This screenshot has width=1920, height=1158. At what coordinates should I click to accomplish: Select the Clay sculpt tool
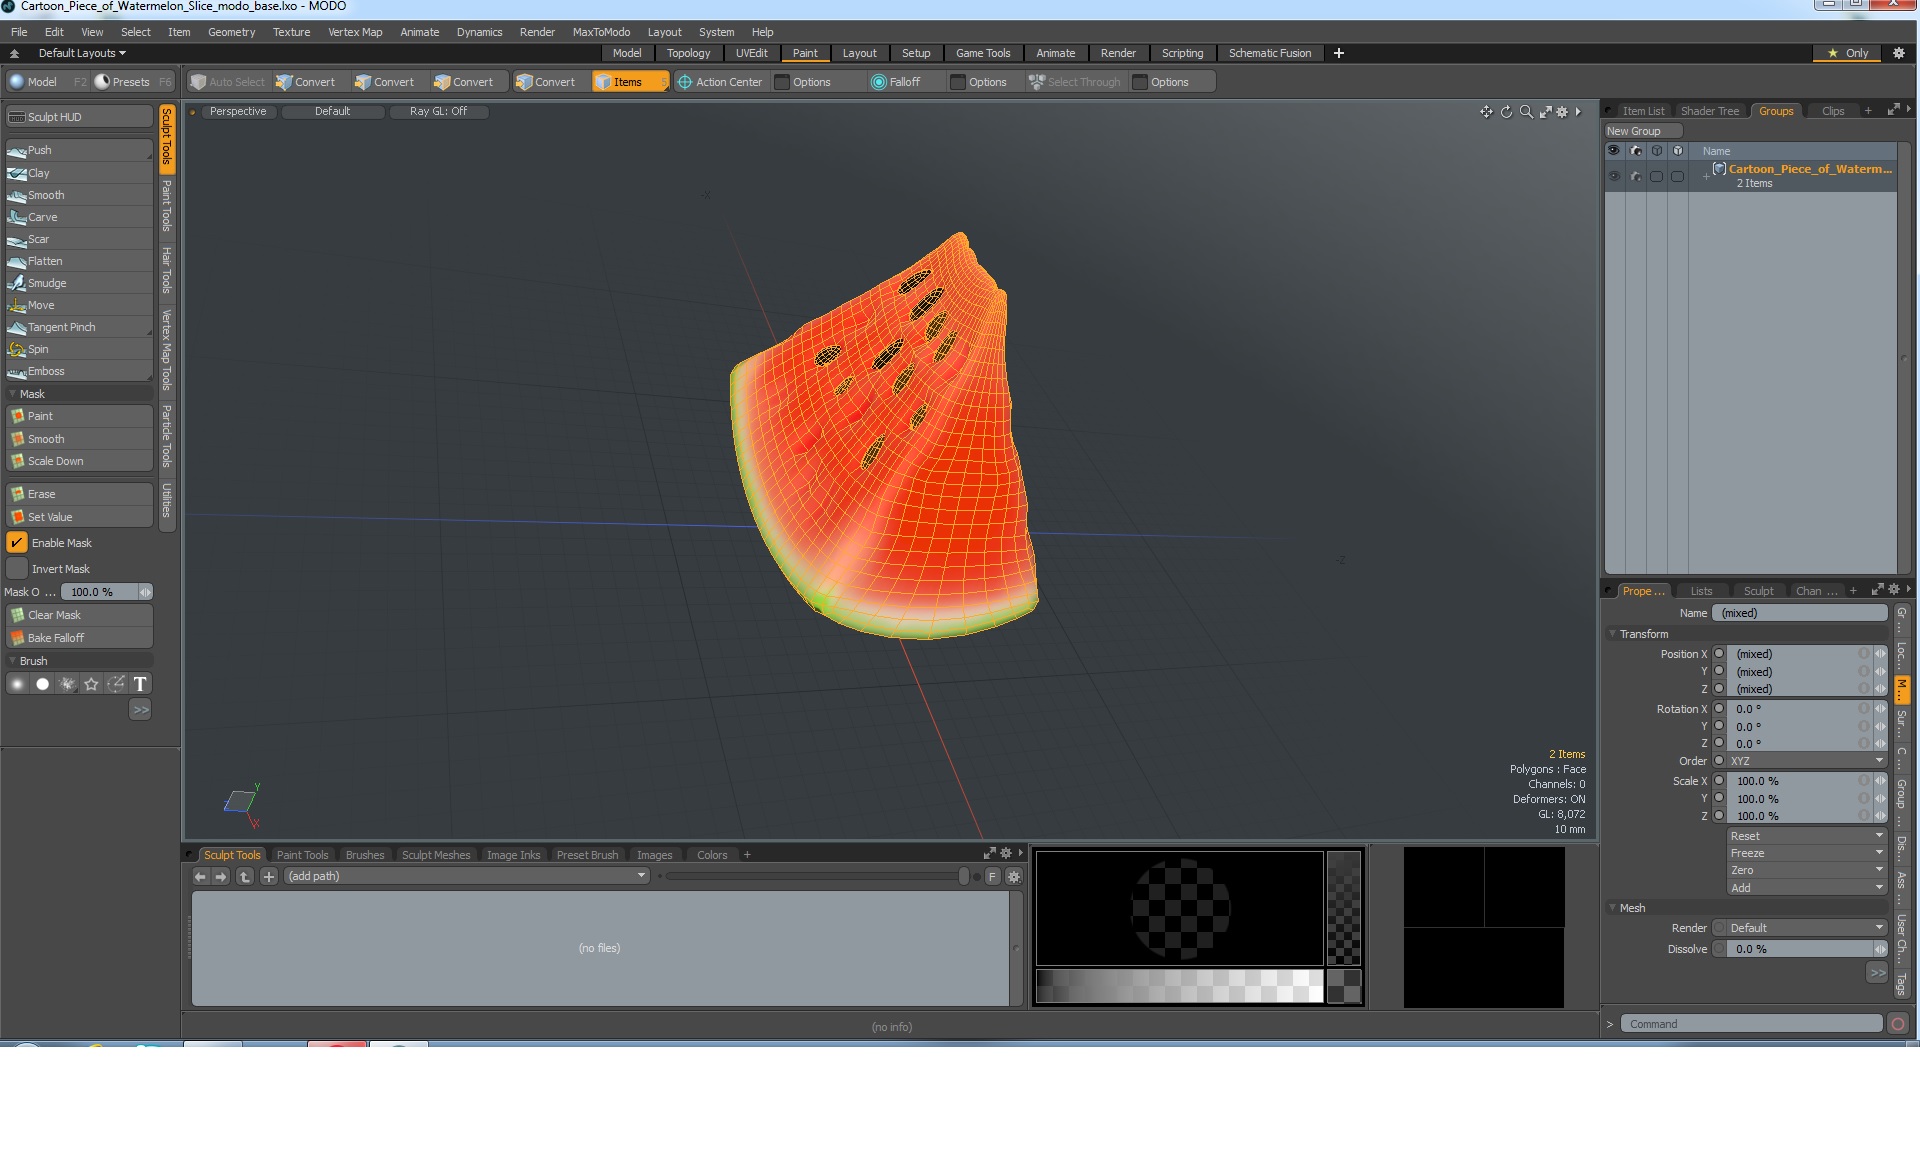pos(38,172)
